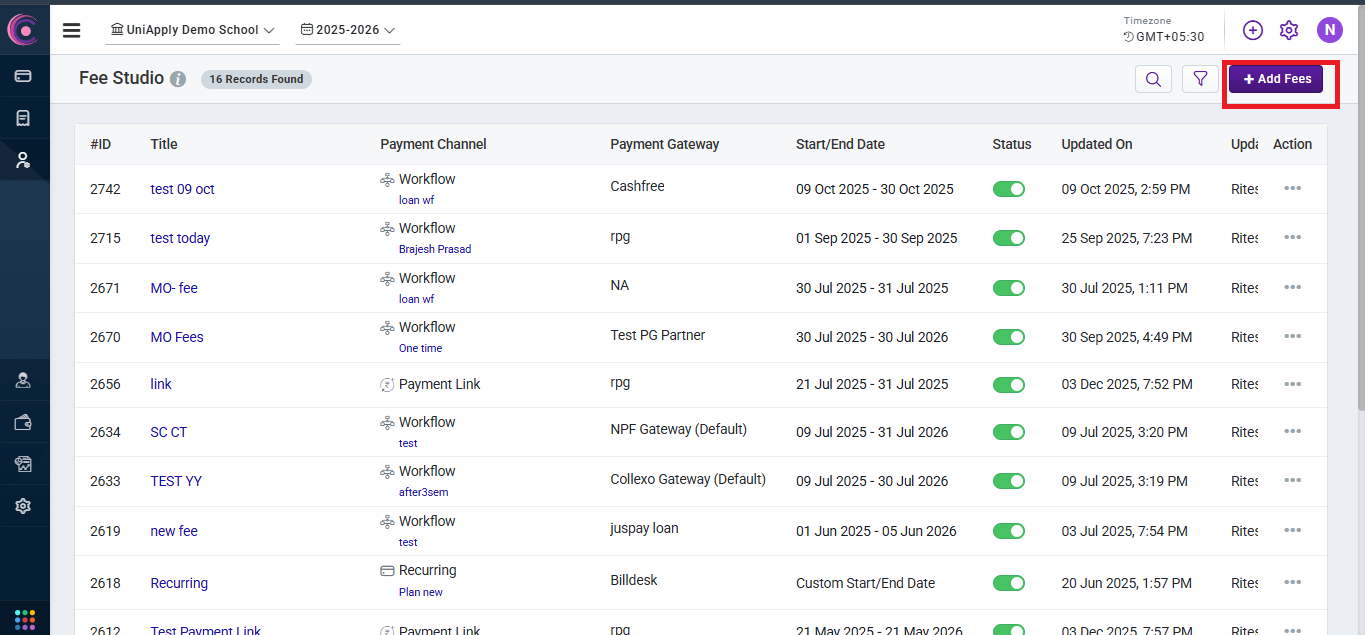Click the Add Fees button
Screen dimensions: 1365x635
(1276, 79)
